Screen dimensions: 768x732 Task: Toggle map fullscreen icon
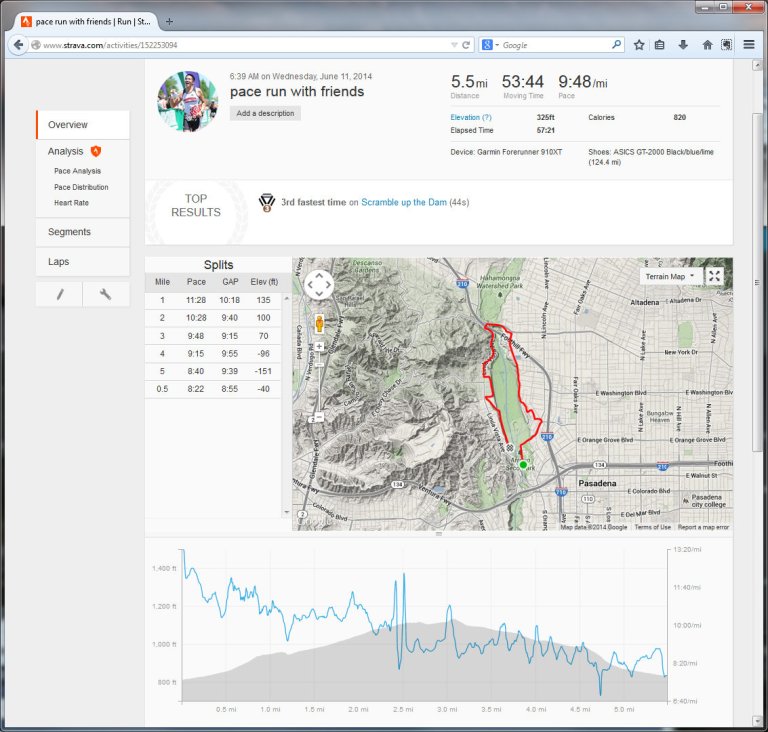[x=714, y=276]
